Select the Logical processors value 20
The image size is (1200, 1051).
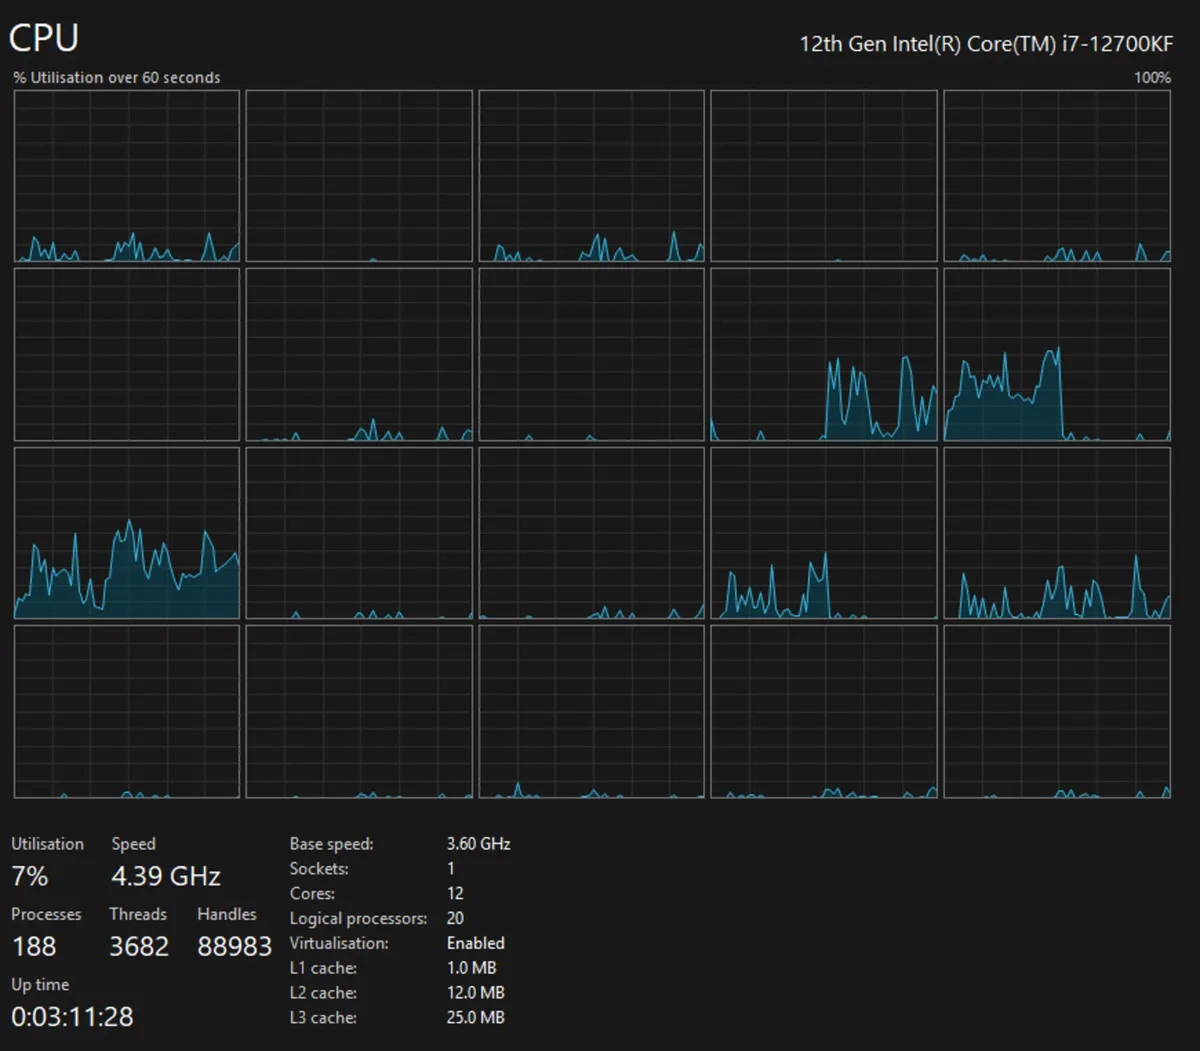(x=455, y=918)
